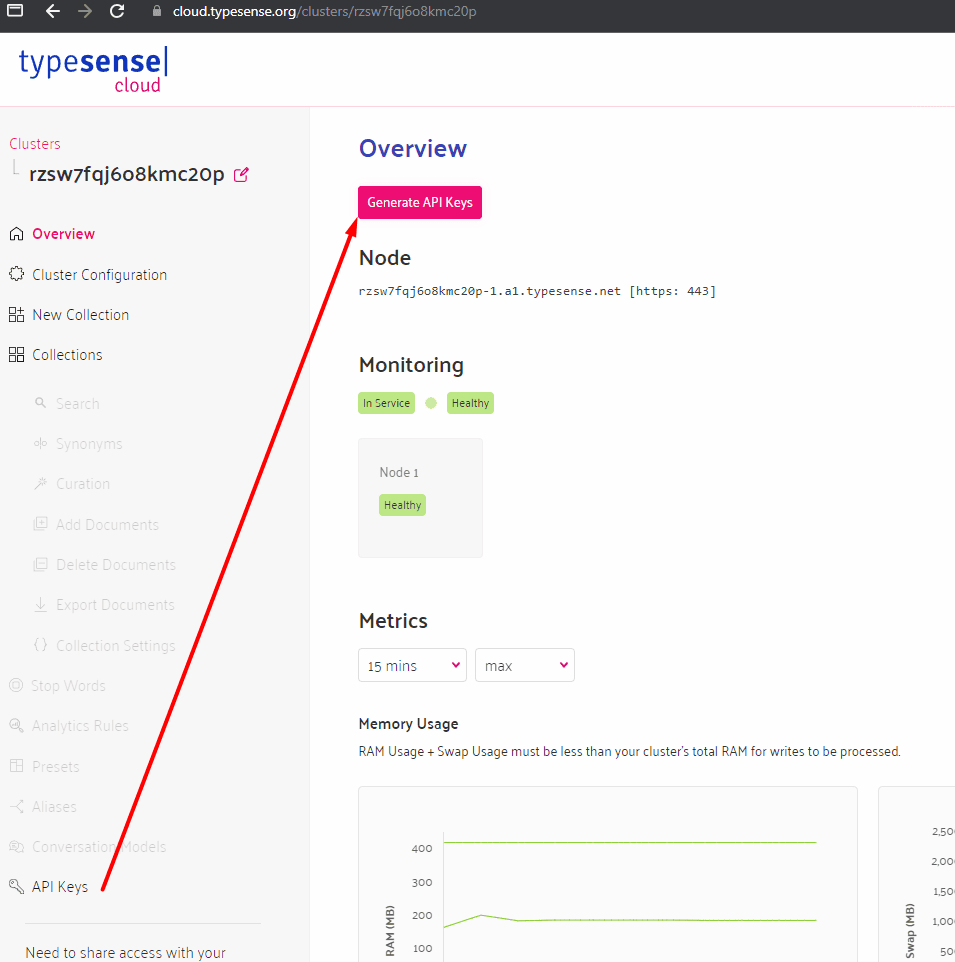Go to New Collection page
Image resolution: width=955 pixels, height=962 pixels.
tap(80, 315)
